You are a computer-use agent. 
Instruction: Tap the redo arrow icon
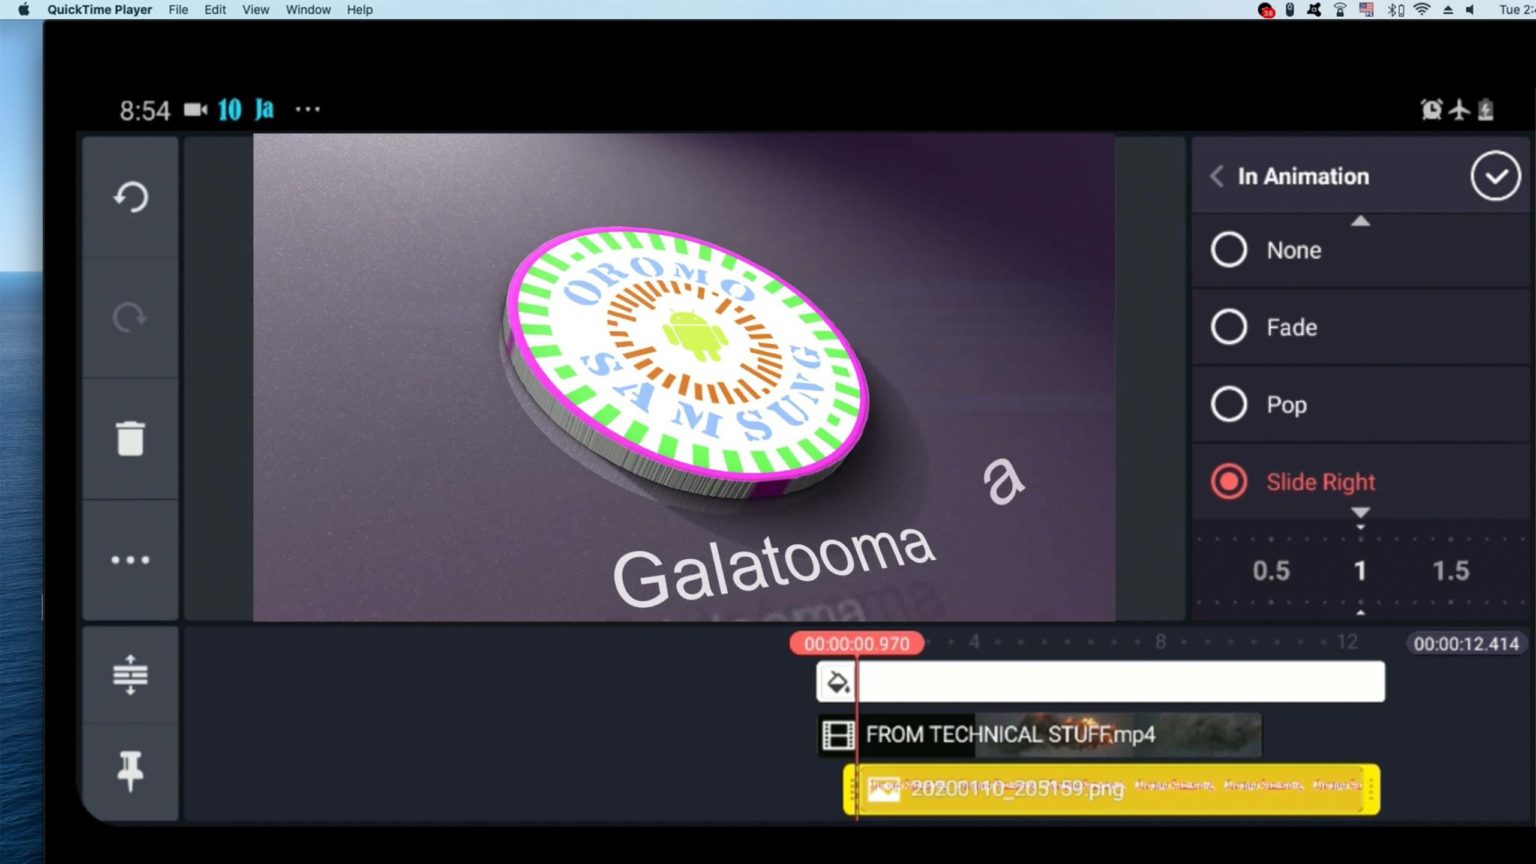pyautogui.click(x=130, y=318)
